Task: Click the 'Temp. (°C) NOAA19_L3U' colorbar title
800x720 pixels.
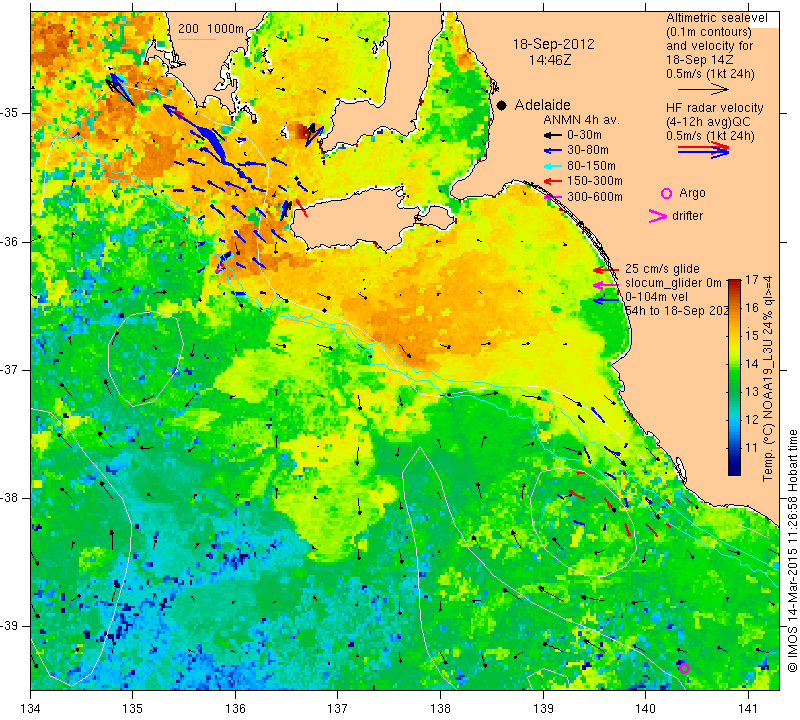Action: 768,414
